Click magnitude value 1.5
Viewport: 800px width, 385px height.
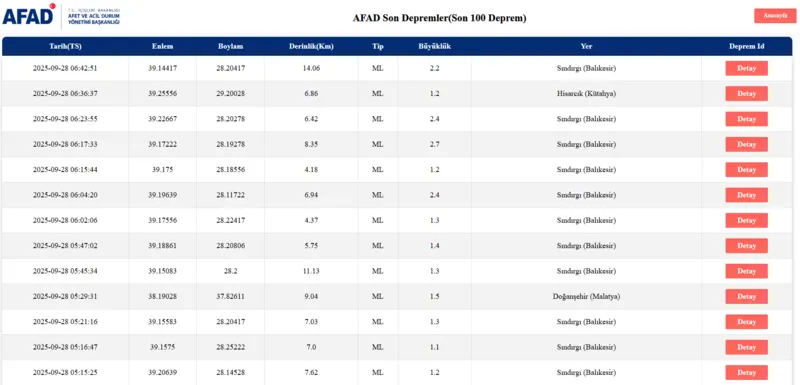[x=435, y=296]
